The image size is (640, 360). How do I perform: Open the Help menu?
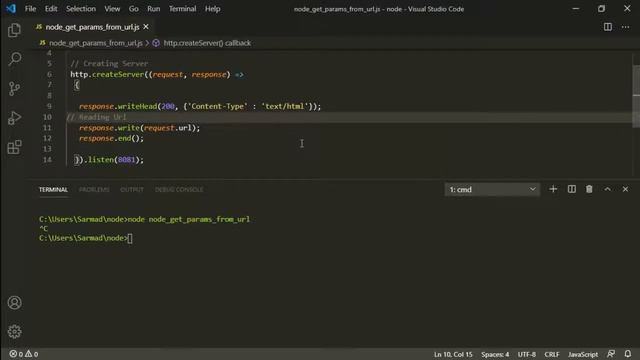pyautogui.click(x=212, y=9)
